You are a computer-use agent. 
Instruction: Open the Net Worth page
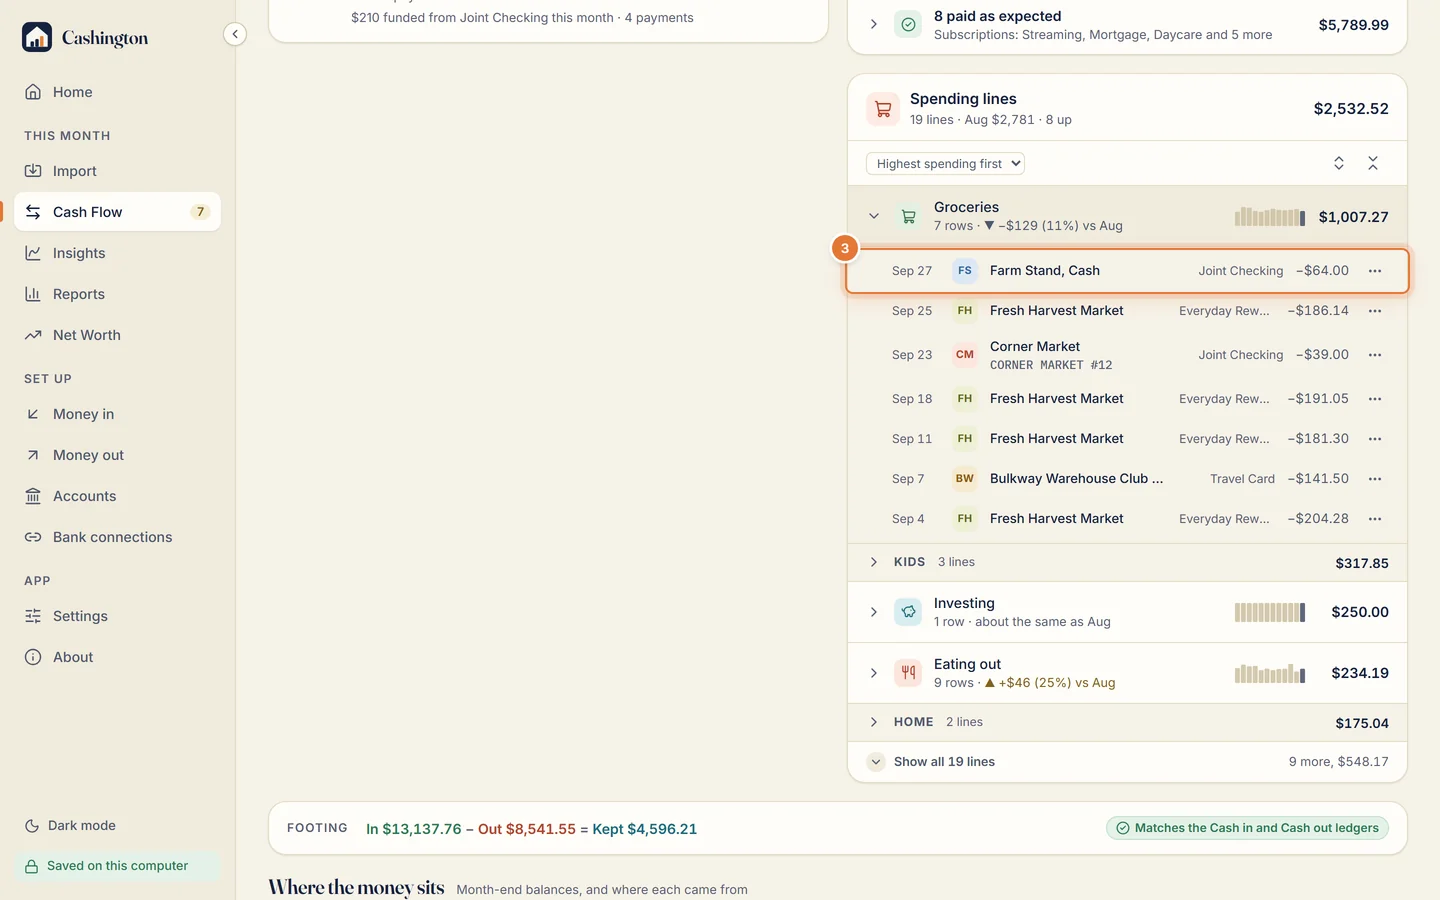(118, 335)
